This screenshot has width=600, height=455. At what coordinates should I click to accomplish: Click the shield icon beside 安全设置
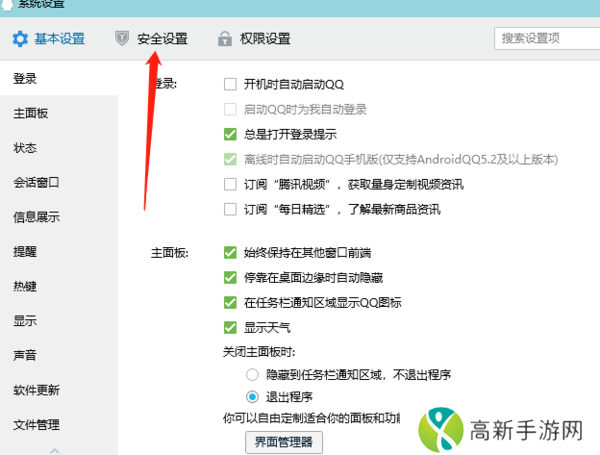tap(122, 39)
